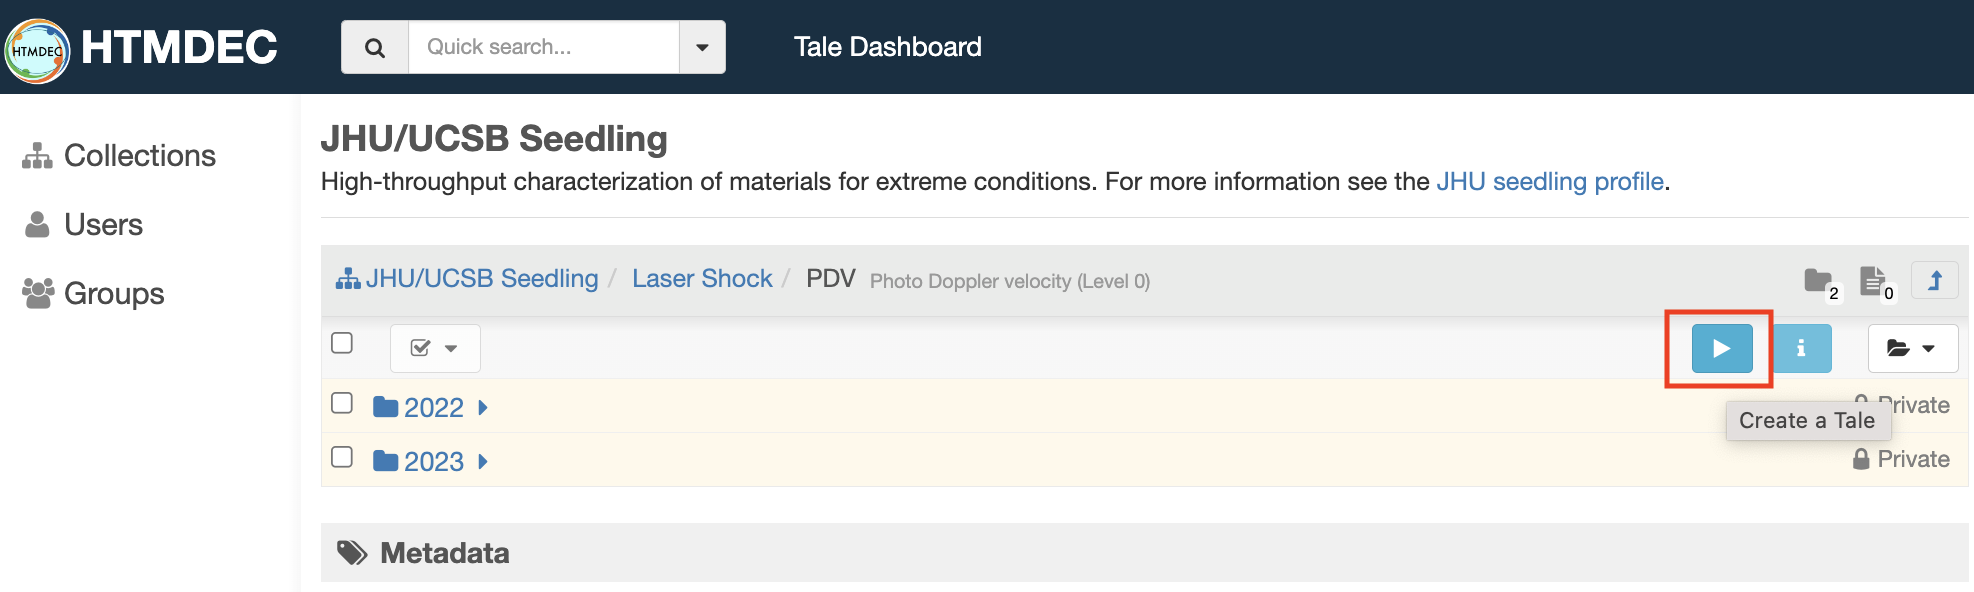The width and height of the screenshot is (1974, 592).
Task: Click the go up one level arrow
Action: tap(1935, 280)
